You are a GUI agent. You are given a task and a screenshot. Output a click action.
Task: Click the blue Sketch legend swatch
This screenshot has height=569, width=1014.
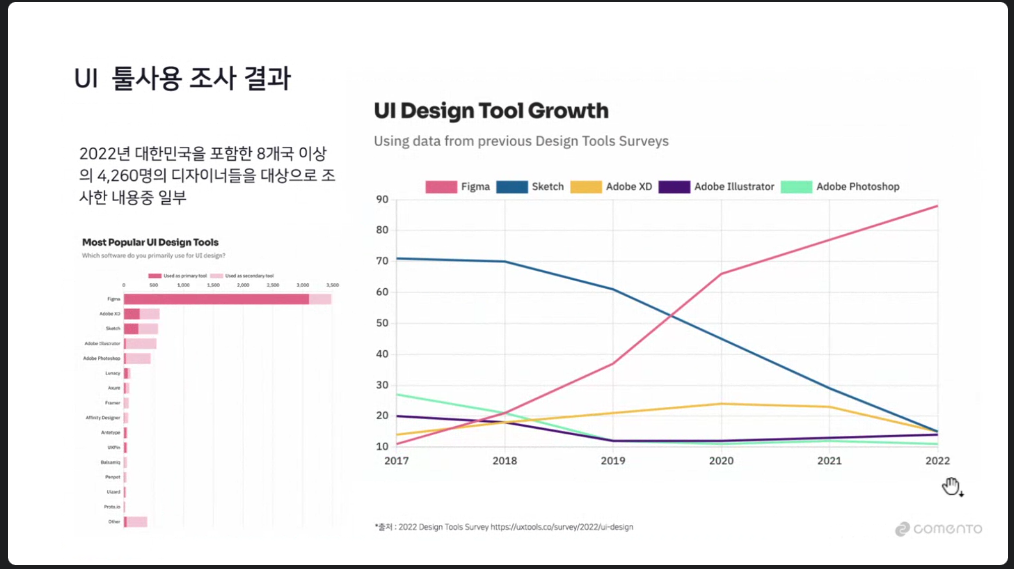pyautogui.click(x=512, y=187)
